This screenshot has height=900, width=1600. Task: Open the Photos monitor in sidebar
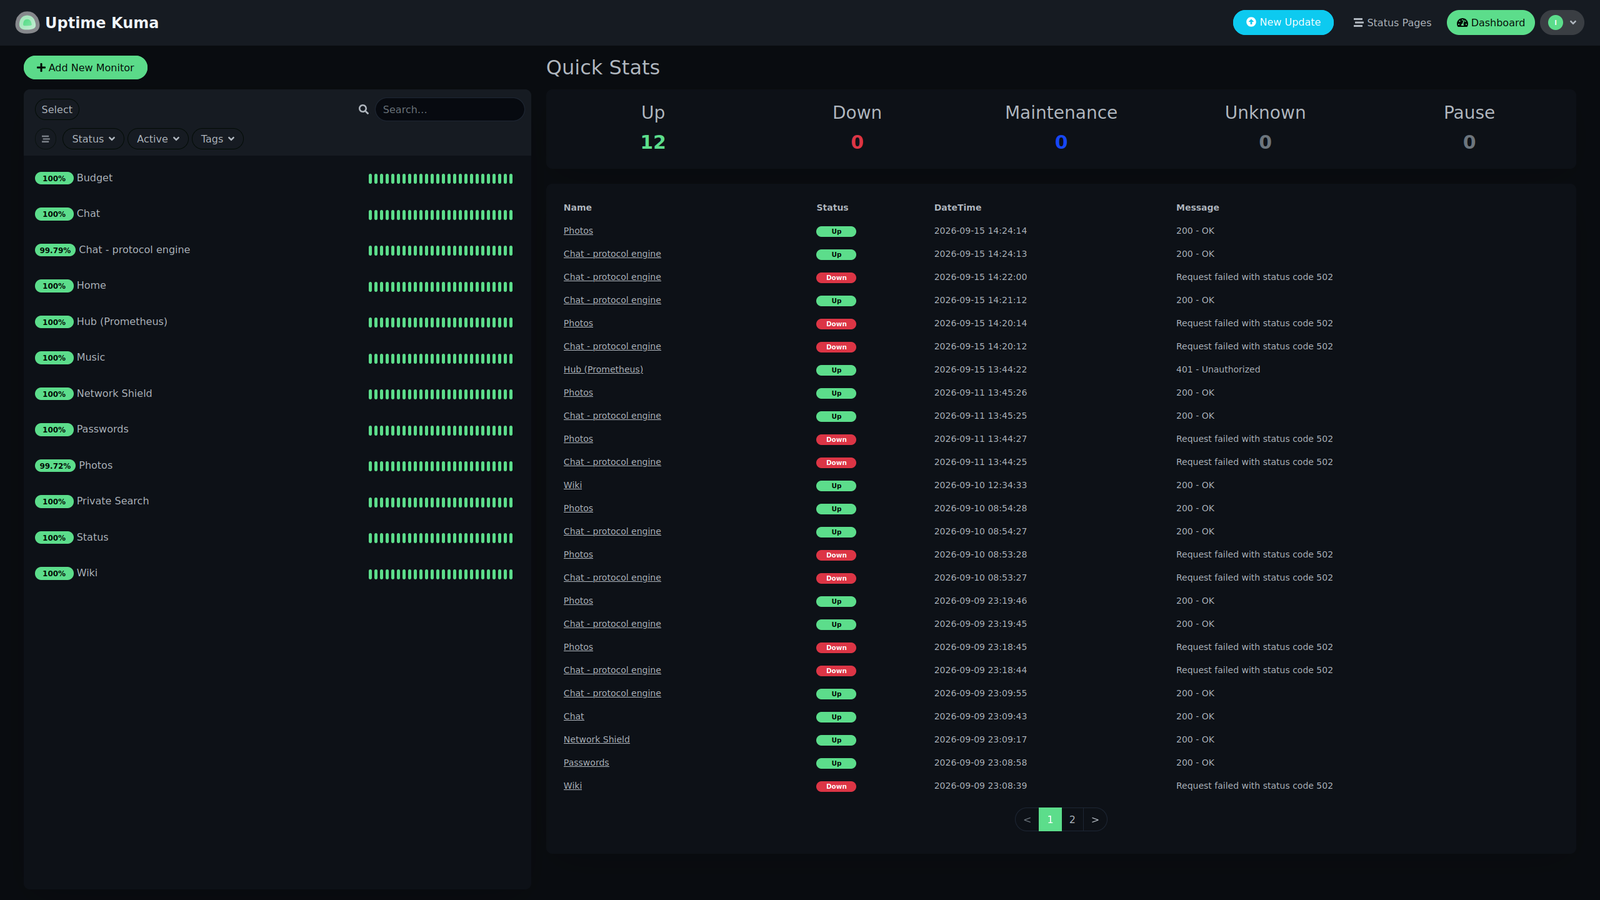pyautogui.click(x=277, y=466)
